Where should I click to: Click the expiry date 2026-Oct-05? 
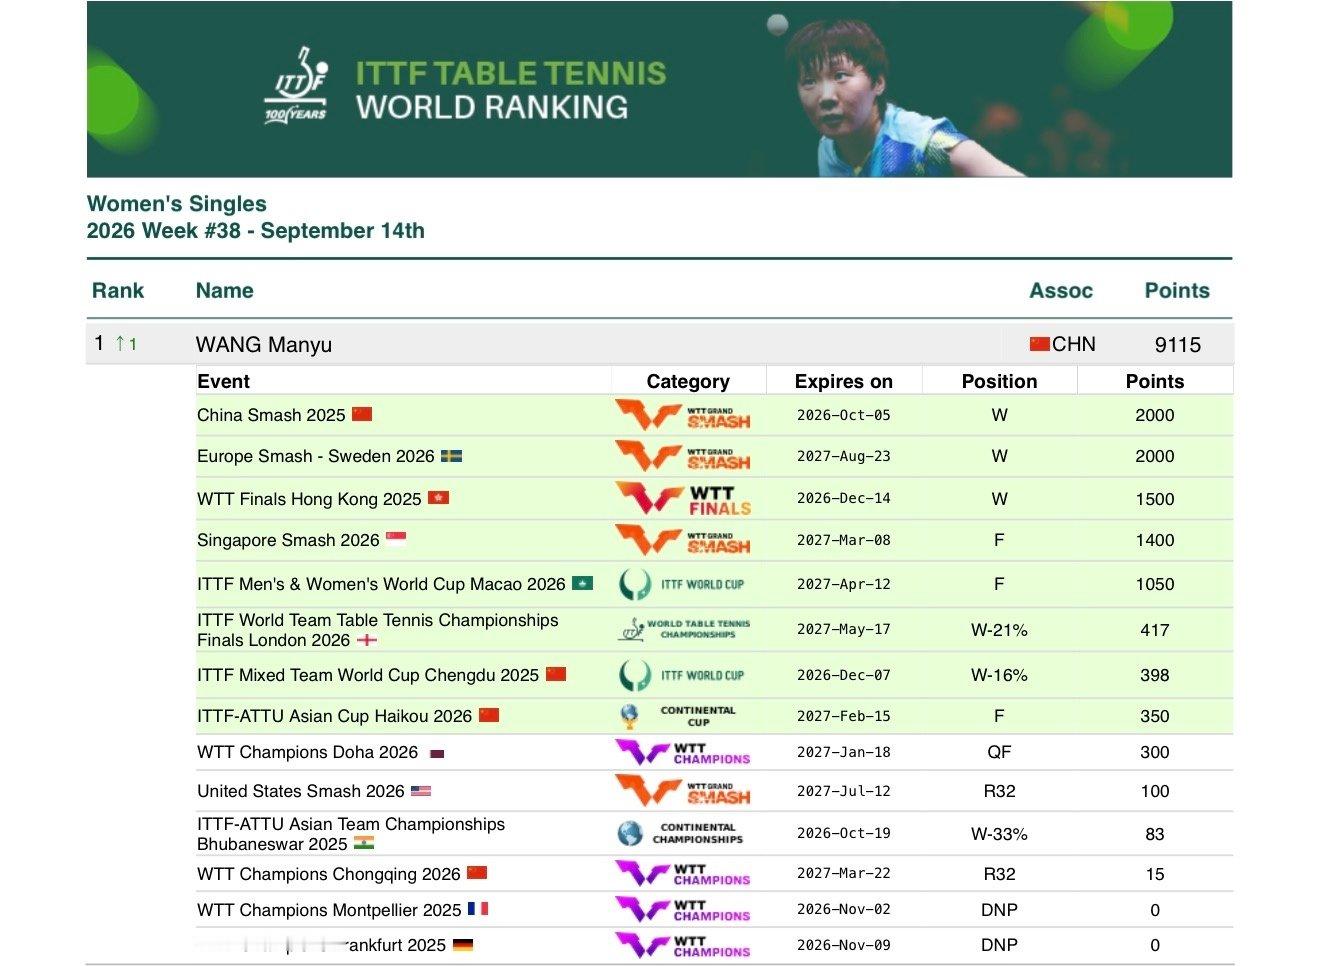(844, 415)
